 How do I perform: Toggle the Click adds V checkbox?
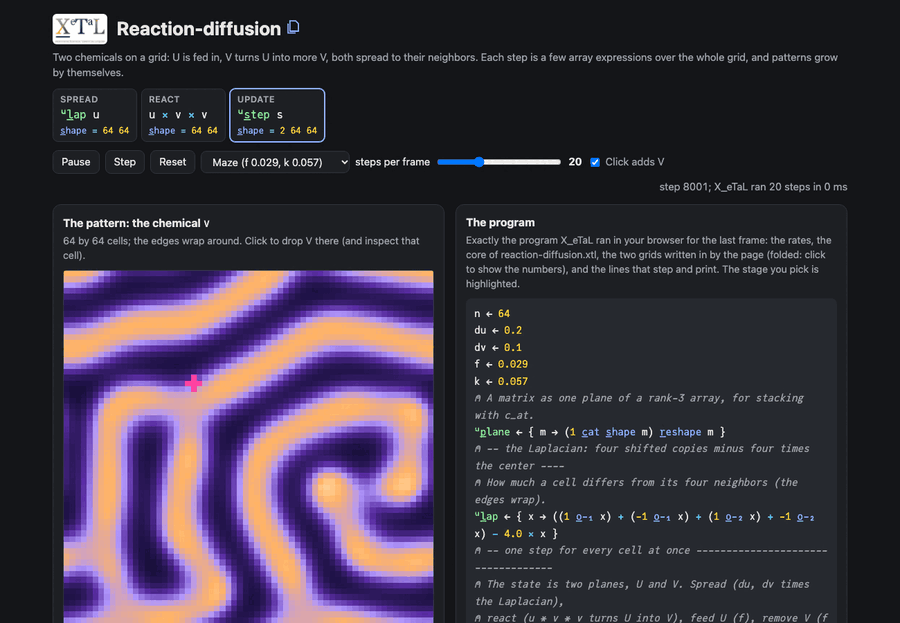click(x=595, y=162)
